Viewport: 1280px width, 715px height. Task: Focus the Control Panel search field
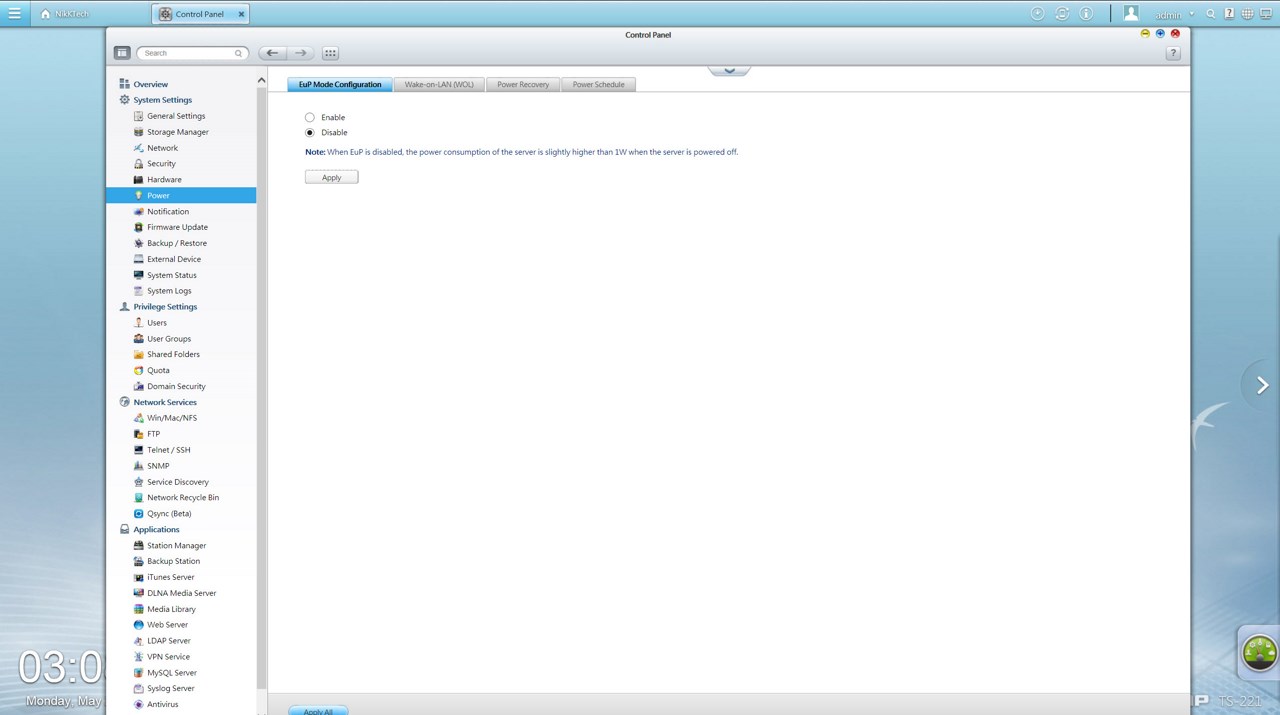pyautogui.click(x=191, y=53)
